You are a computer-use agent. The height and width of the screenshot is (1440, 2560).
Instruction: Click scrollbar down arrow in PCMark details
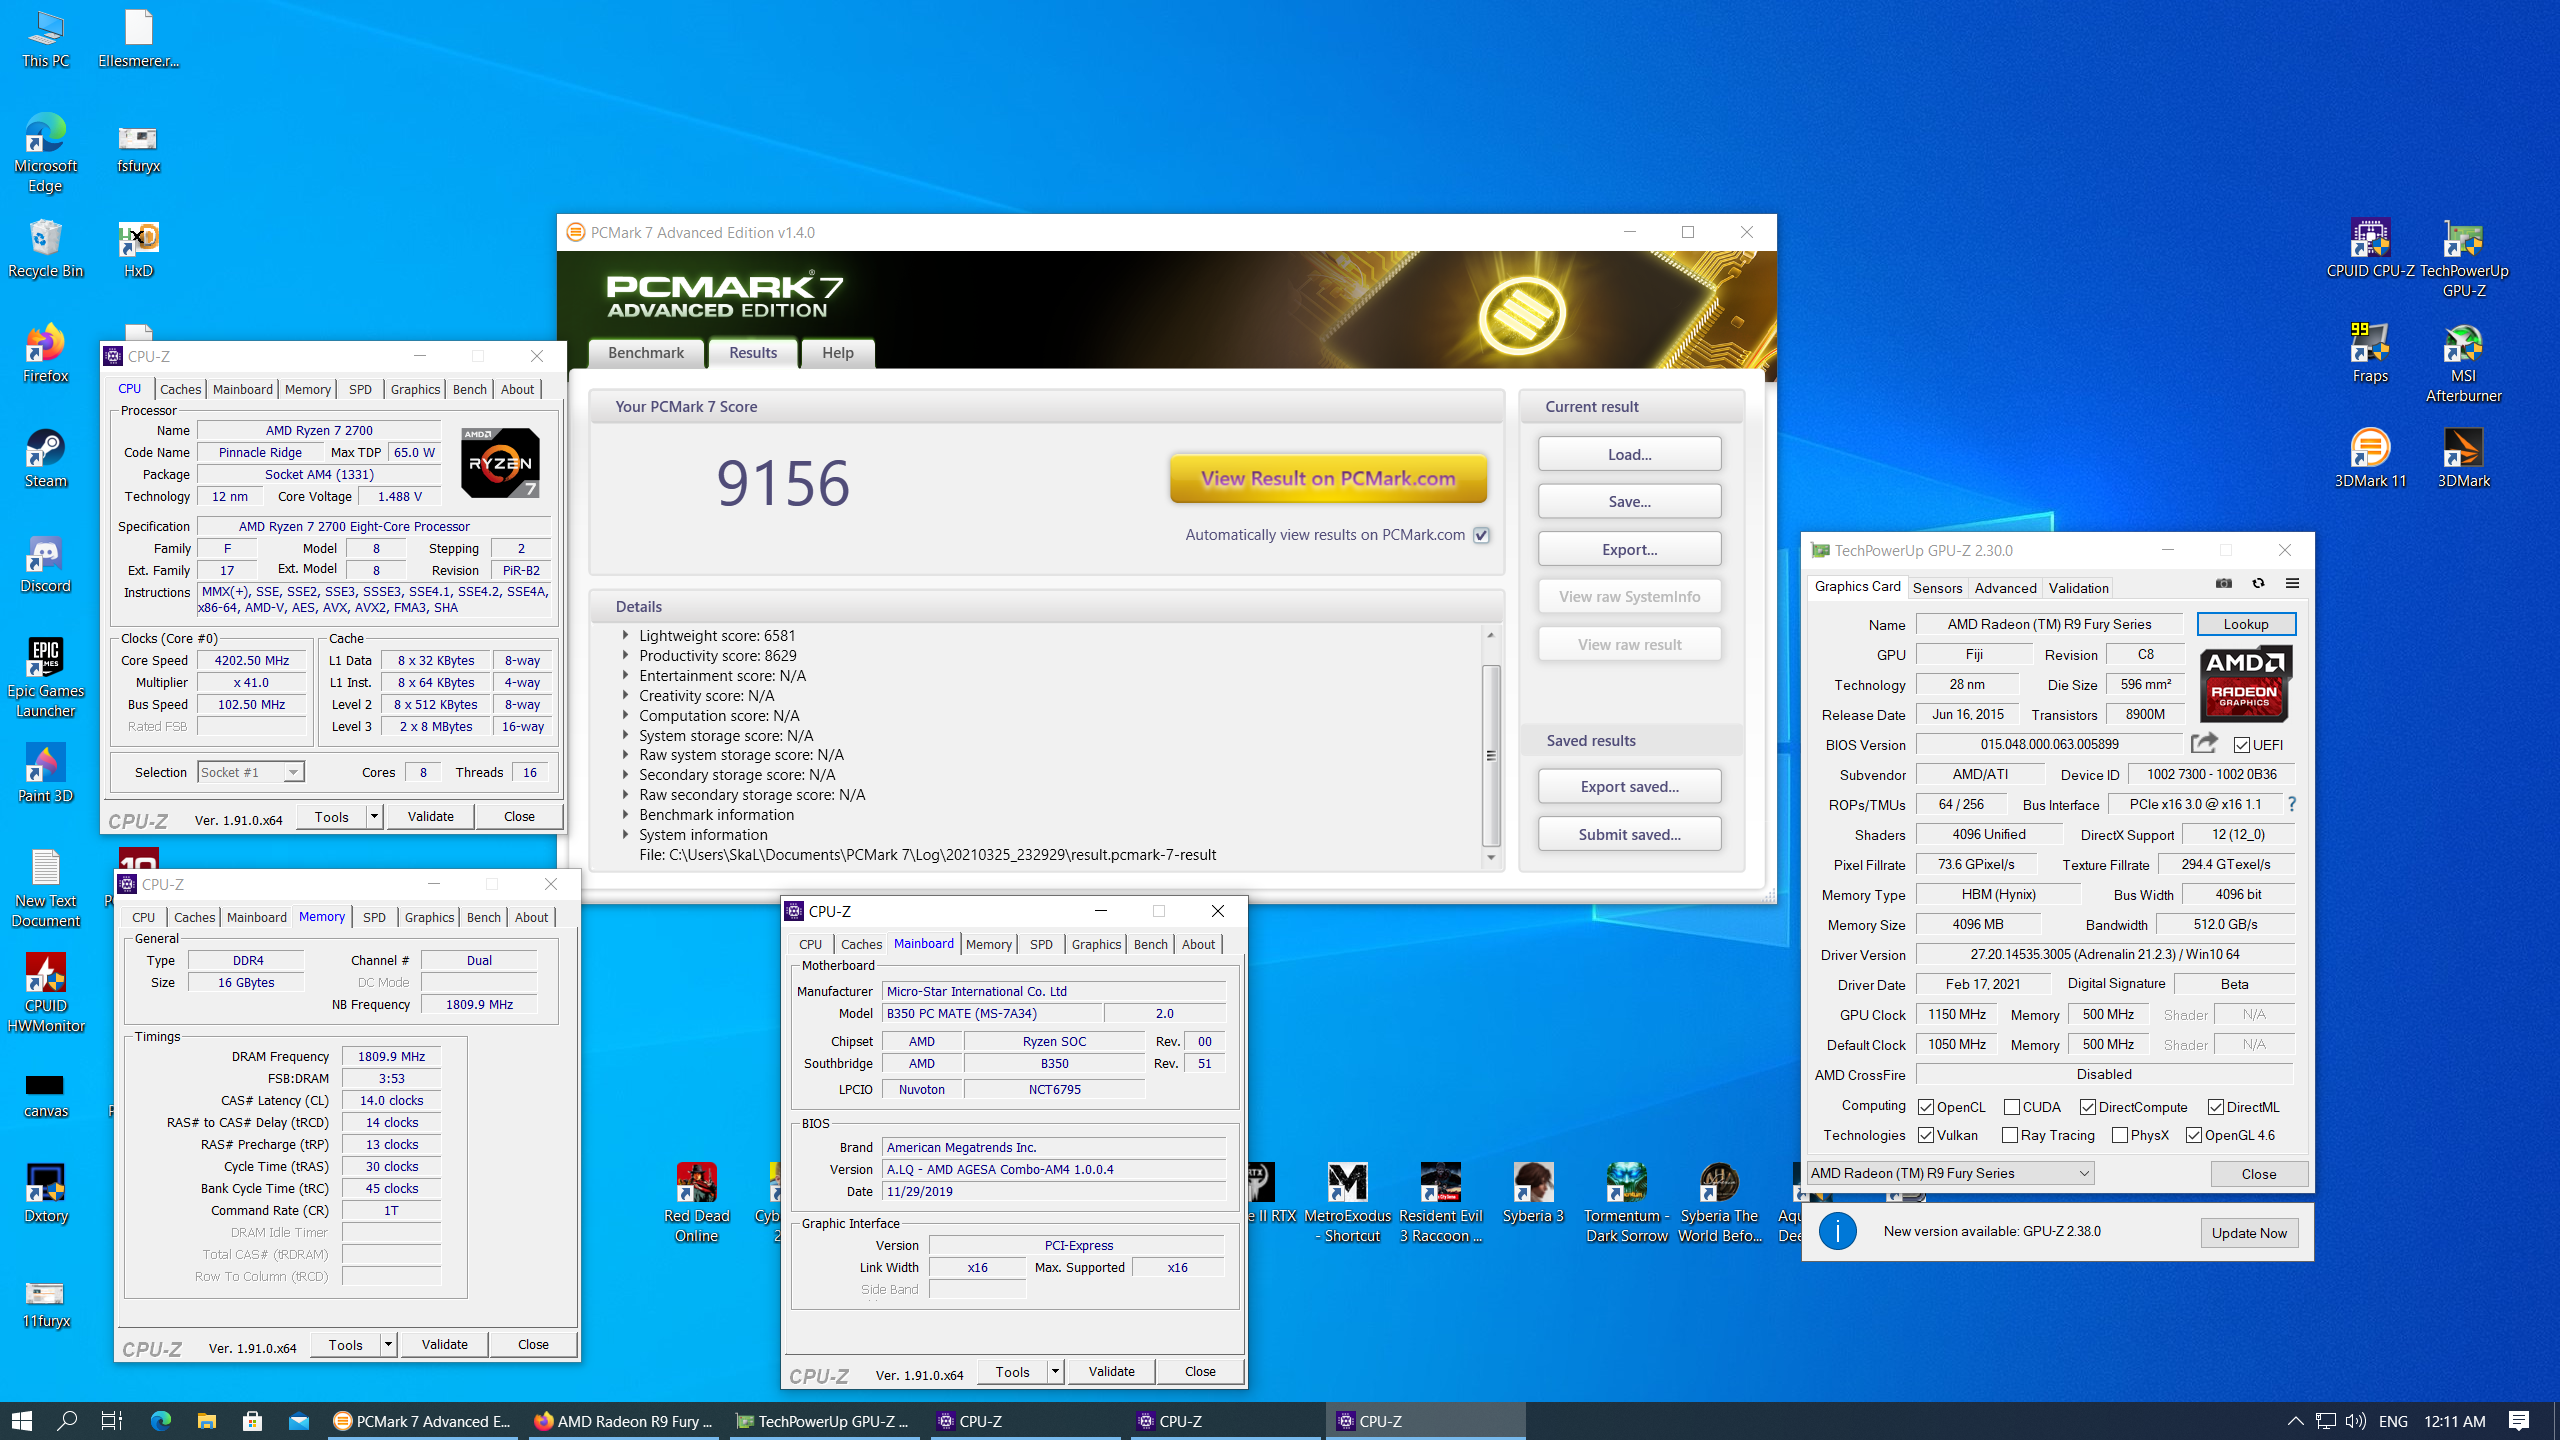click(1490, 857)
